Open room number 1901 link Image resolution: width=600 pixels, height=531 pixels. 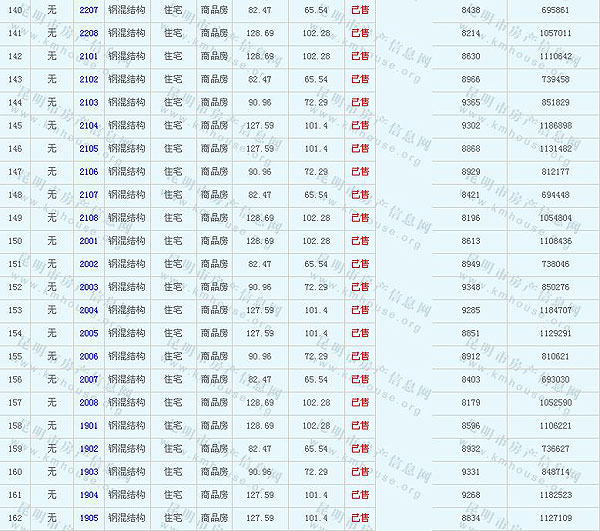tap(89, 426)
